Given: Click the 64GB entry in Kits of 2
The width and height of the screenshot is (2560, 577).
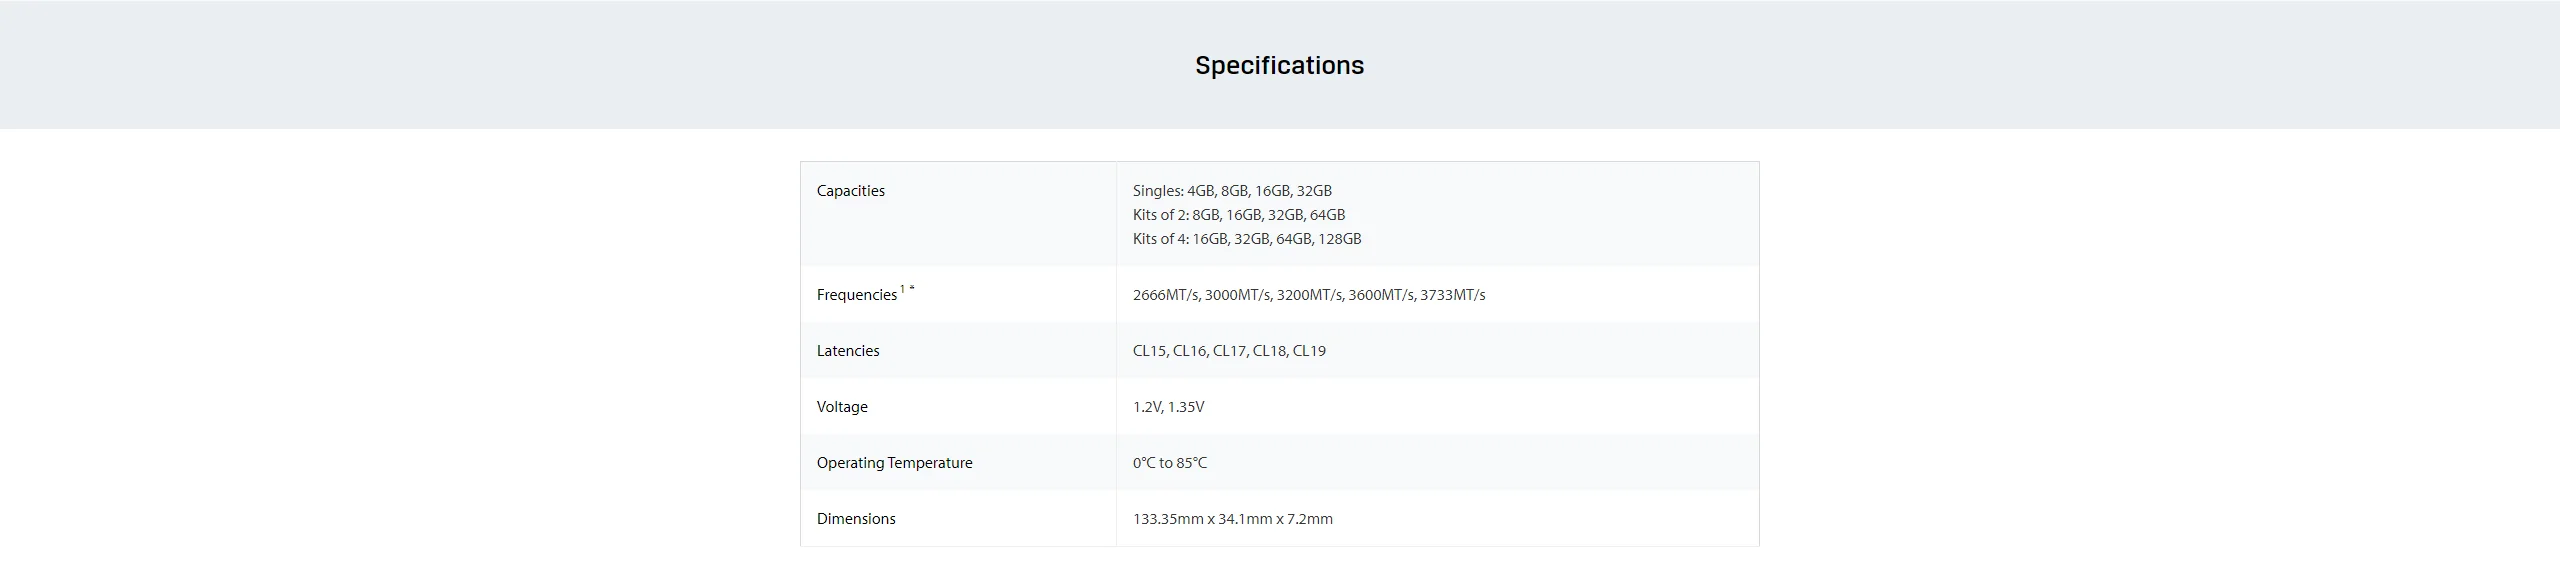Looking at the screenshot, I should pos(1327,215).
